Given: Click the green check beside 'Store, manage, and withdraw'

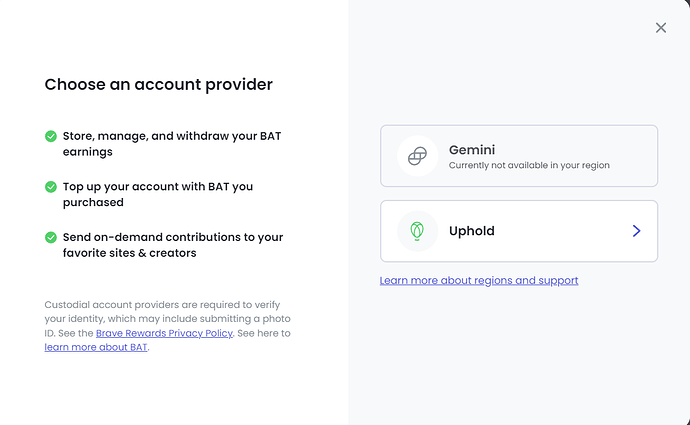Looking at the screenshot, I should point(51,135).
